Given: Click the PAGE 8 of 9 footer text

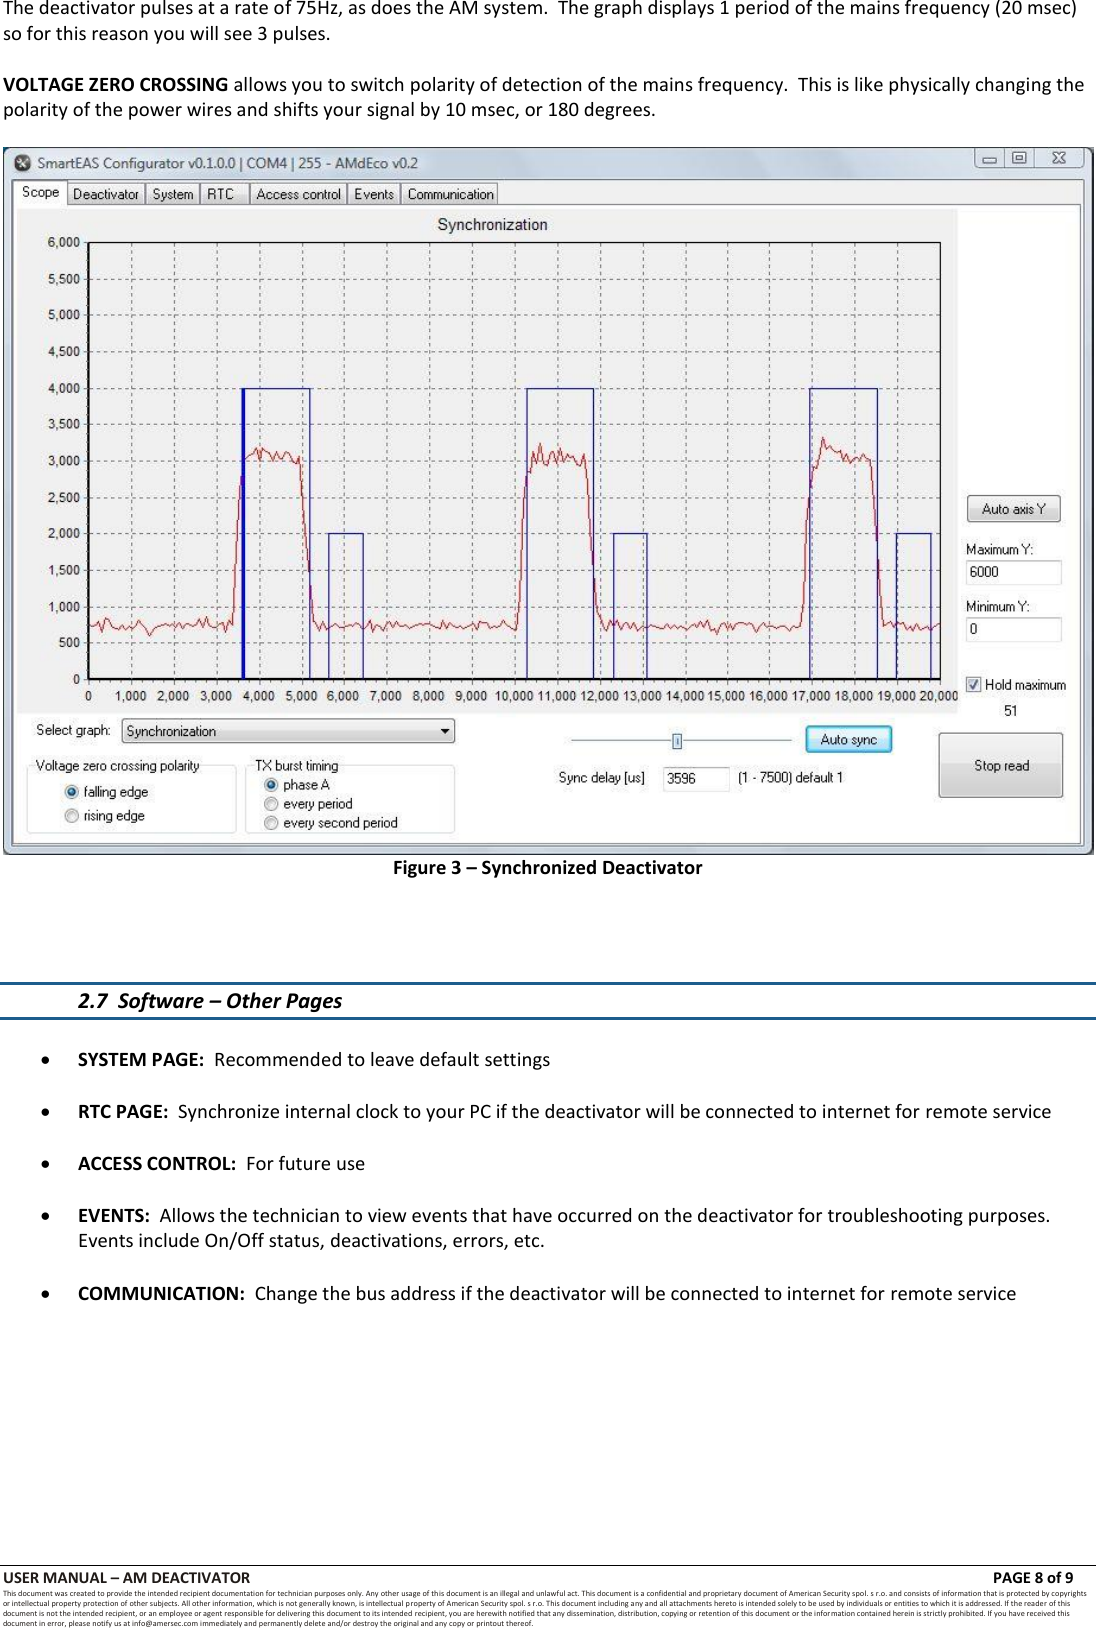Looking at the screenshot, I should coord(1032,1578).
